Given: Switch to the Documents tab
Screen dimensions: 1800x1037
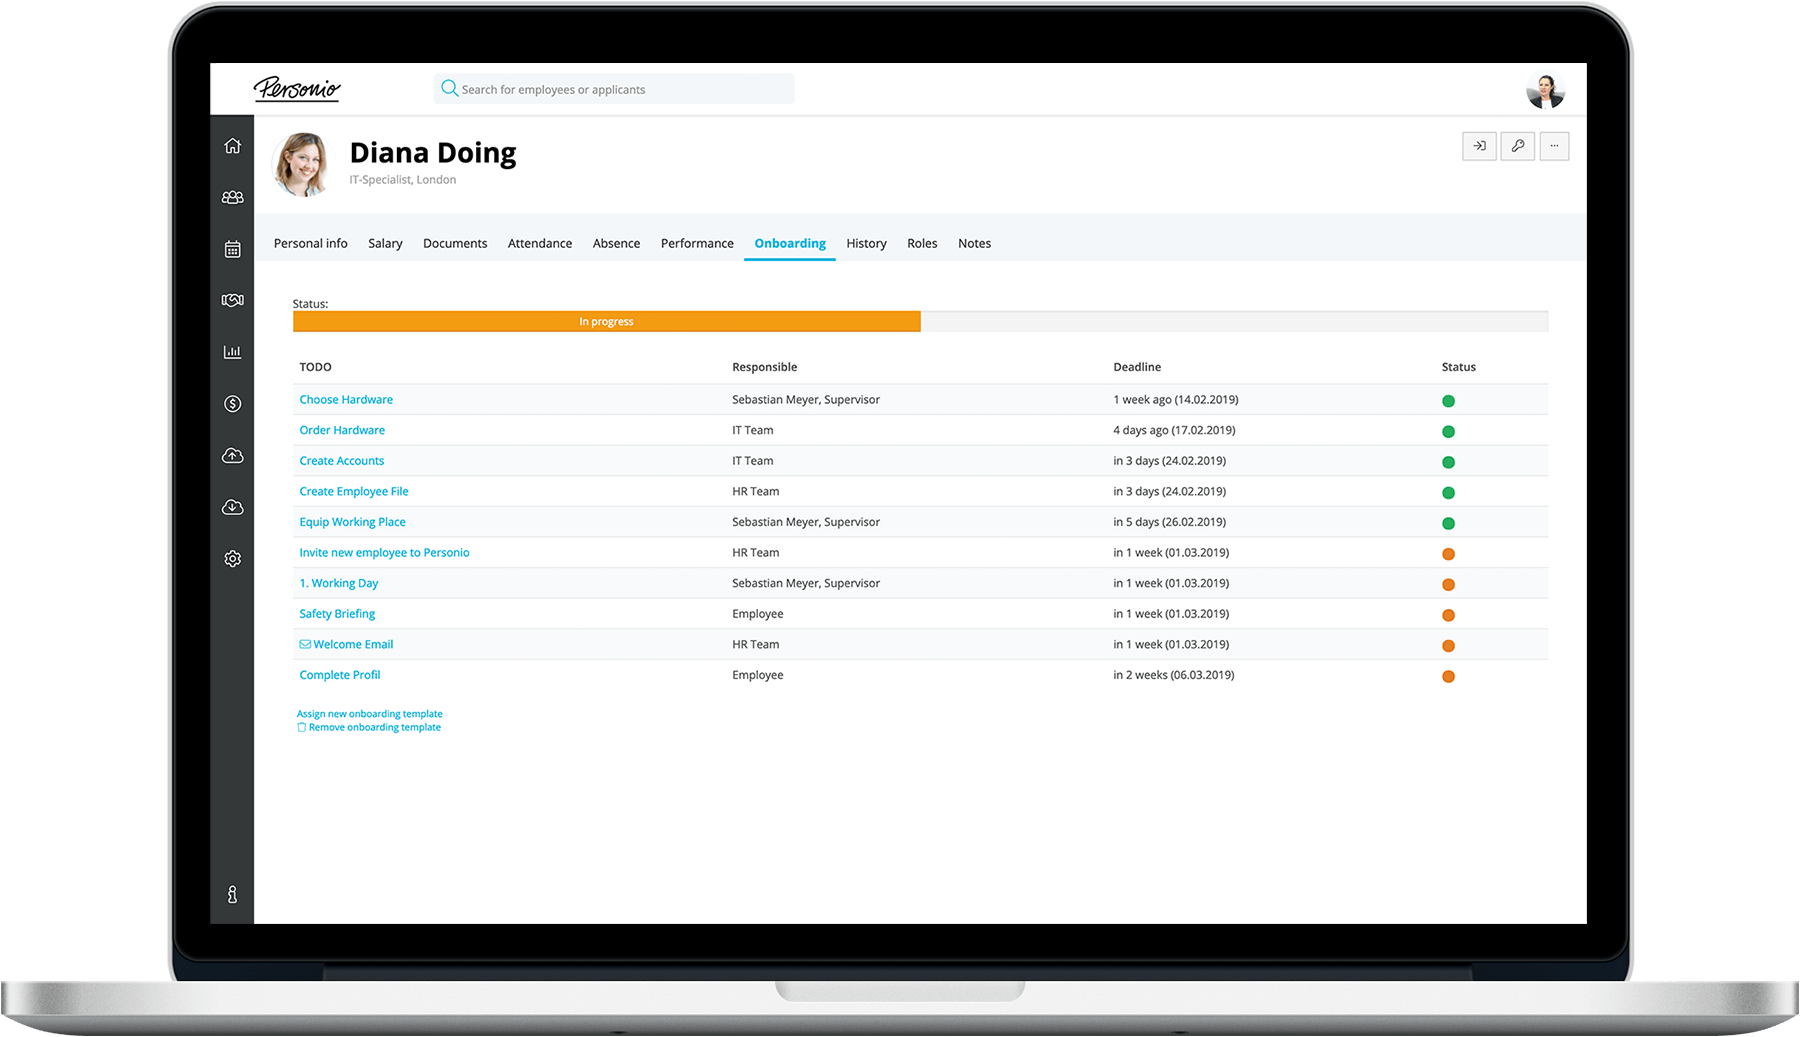Looking at the screenshot, I should coord(455,243).
